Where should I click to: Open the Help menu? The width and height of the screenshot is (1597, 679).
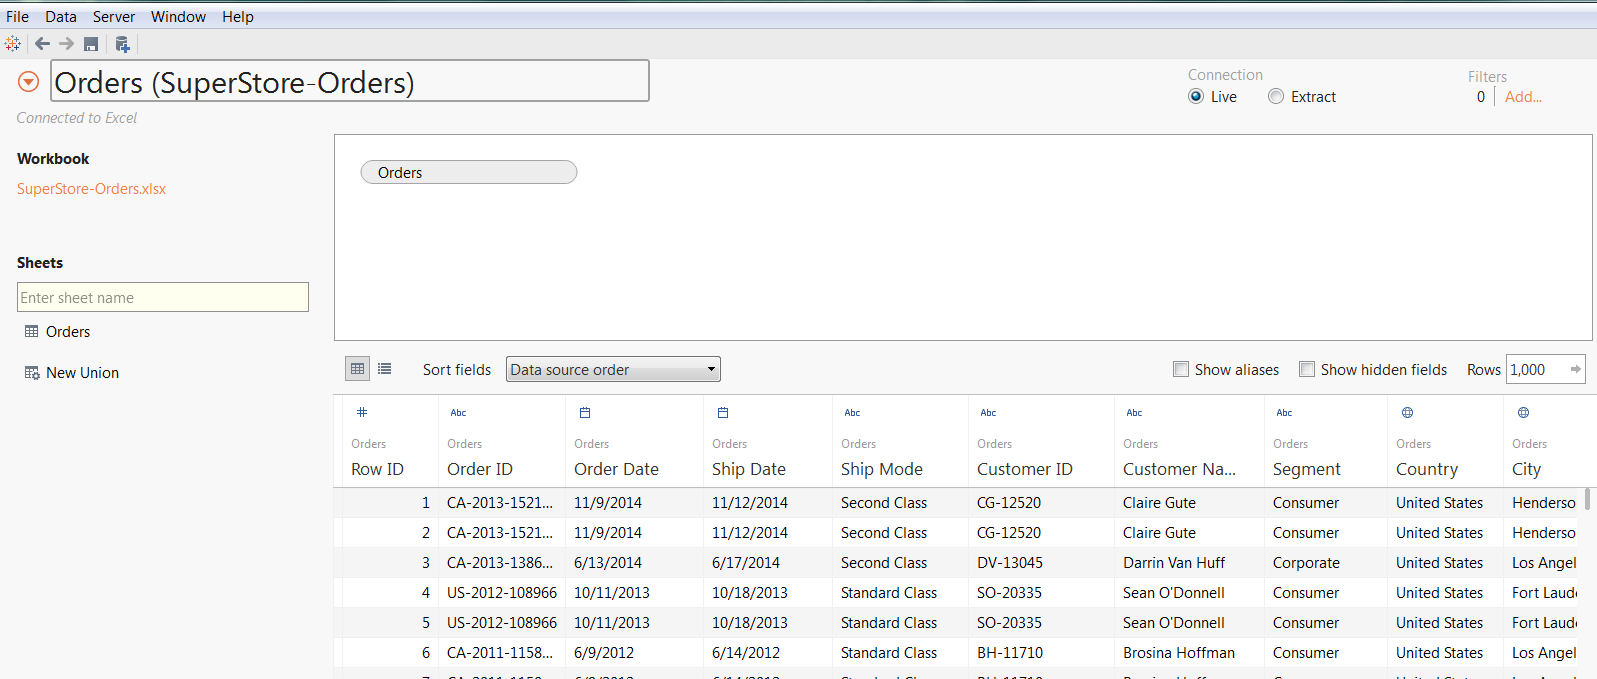238,16
